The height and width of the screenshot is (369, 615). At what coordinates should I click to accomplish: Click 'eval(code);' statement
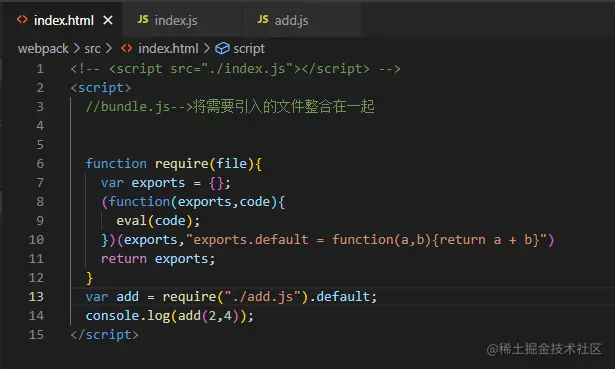[158, 221]
